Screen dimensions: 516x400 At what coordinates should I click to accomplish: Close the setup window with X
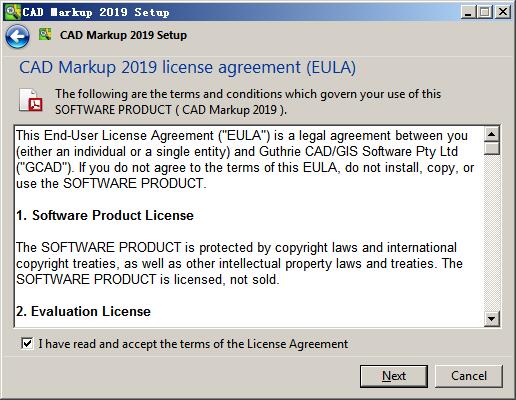click(x=503, y=12)
